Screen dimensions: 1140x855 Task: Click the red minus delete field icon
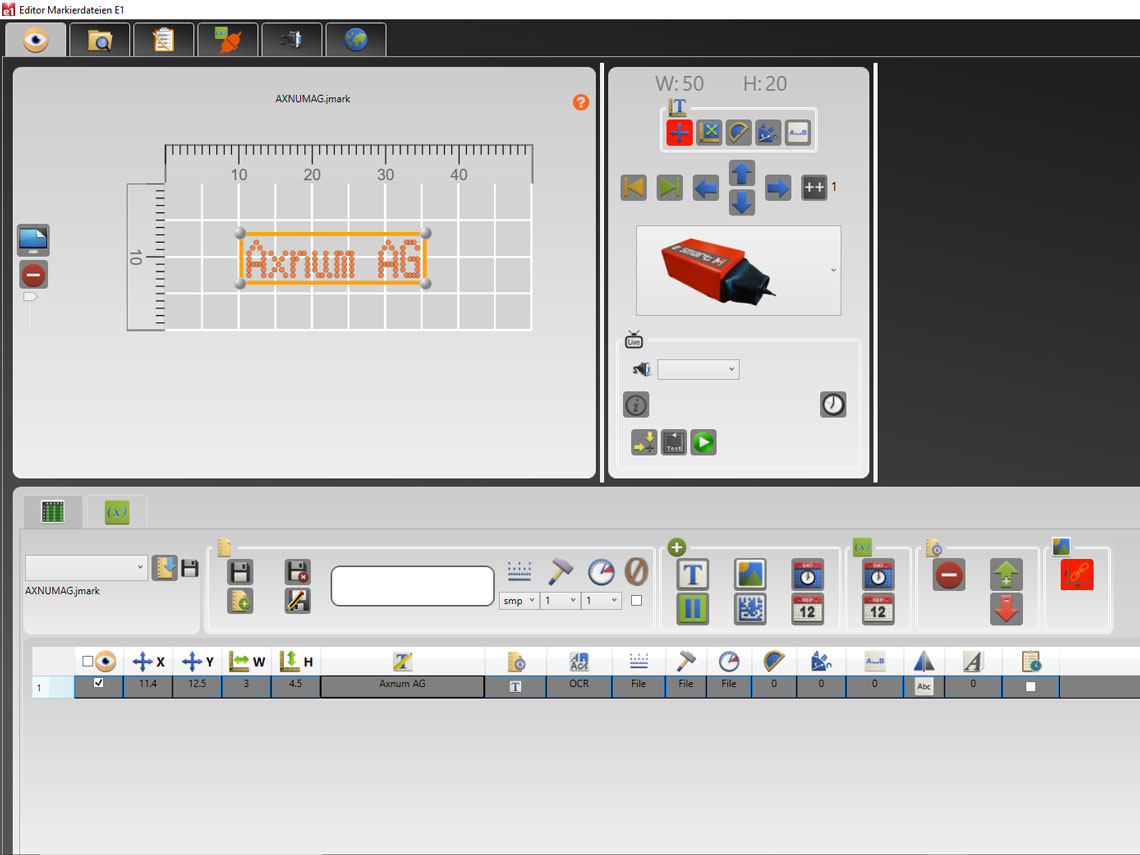949,575
